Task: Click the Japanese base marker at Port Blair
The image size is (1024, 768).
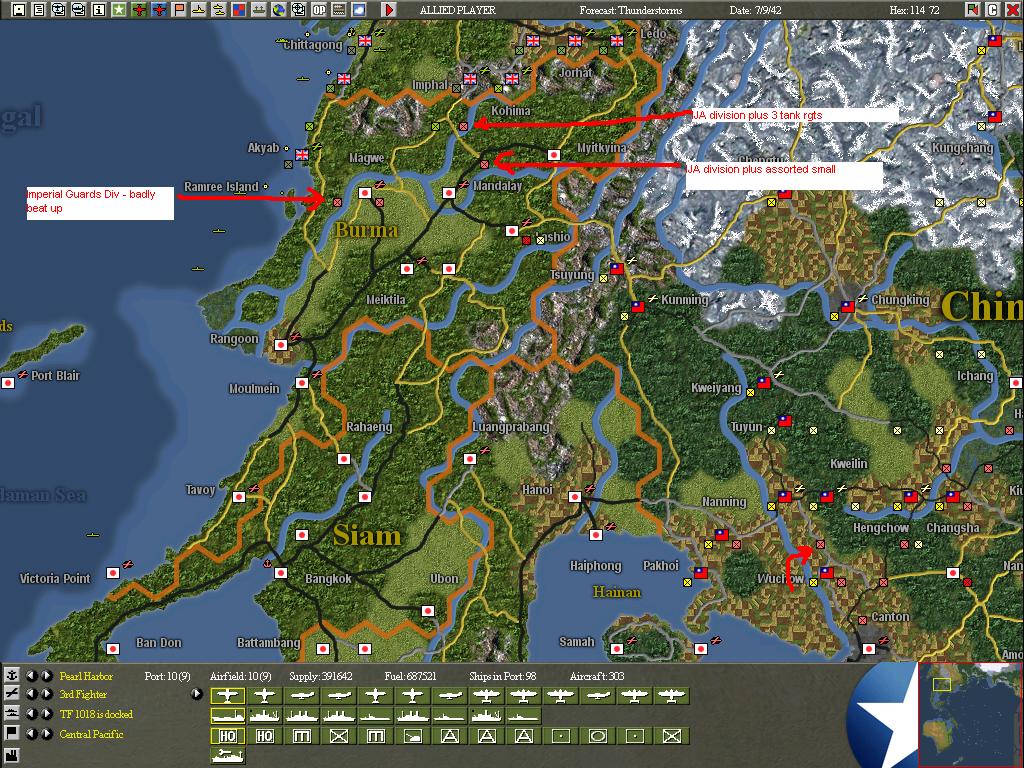Action: pyautogui.click(x=8, y=383)
